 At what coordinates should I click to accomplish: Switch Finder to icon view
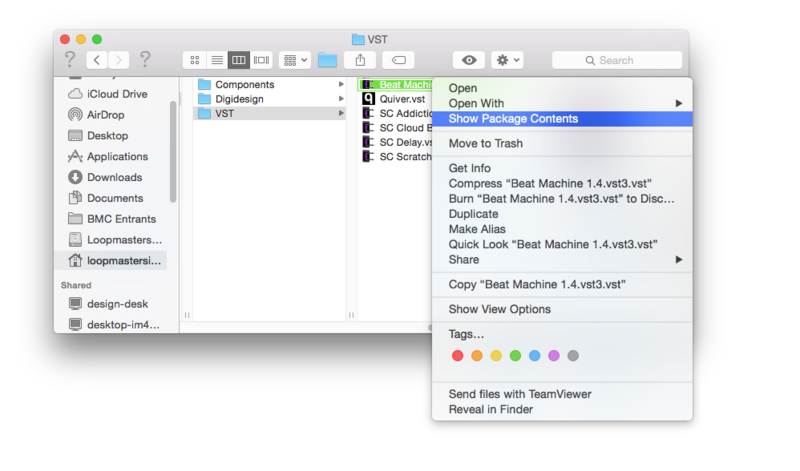click(x=194, y=60)
